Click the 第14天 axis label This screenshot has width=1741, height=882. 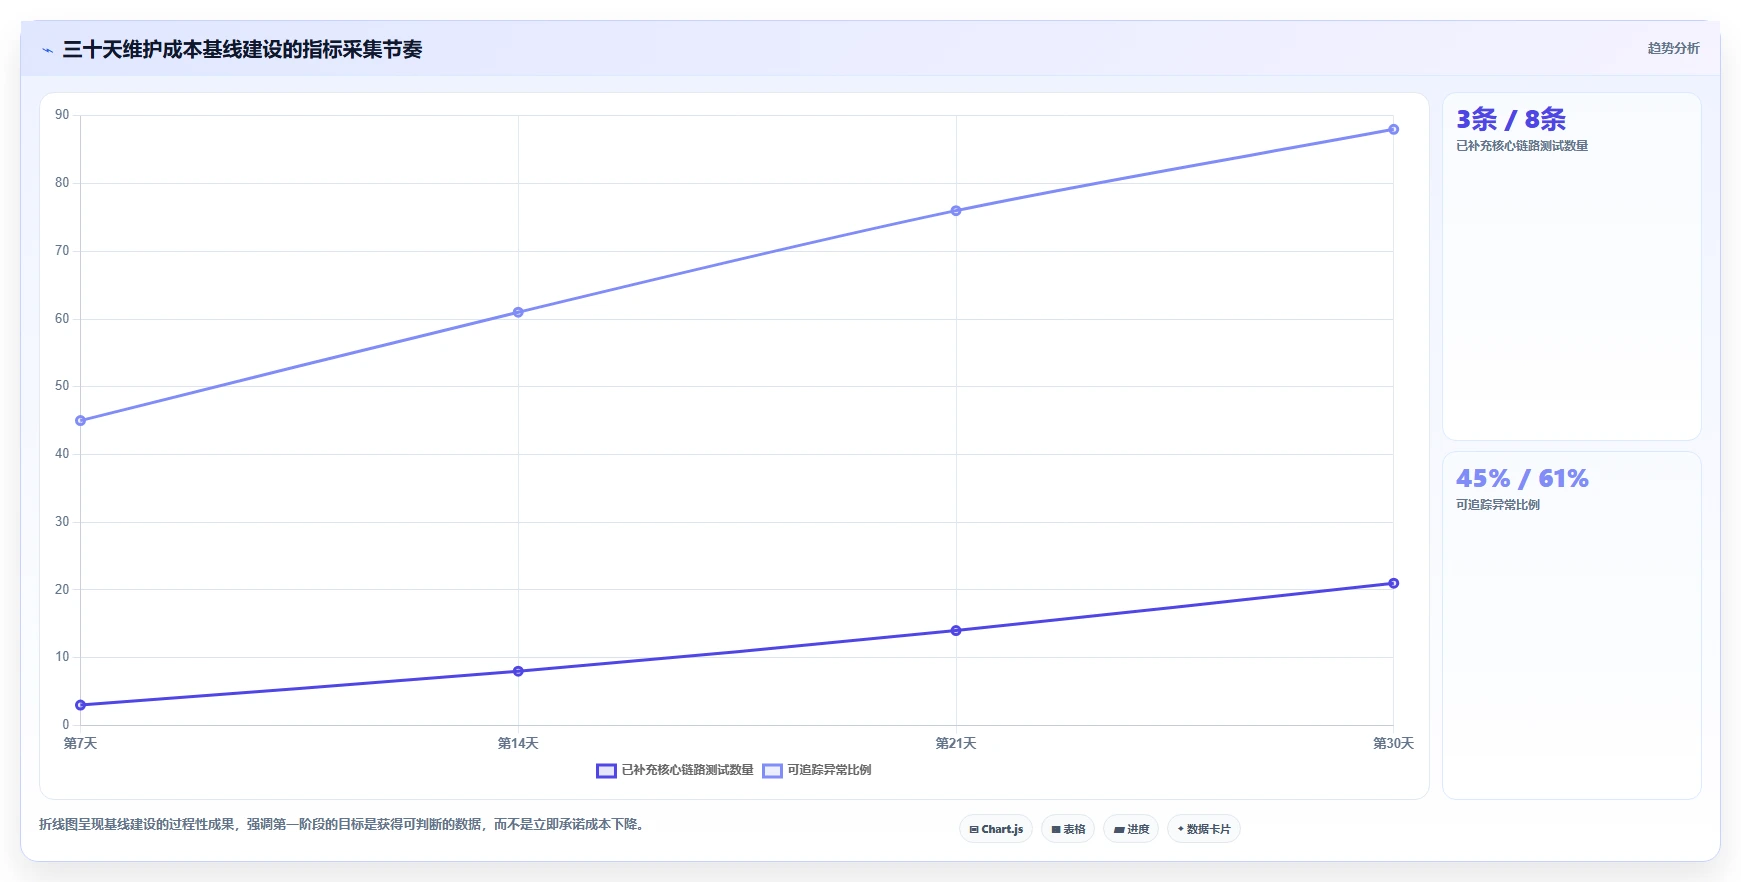click(518, 743)
